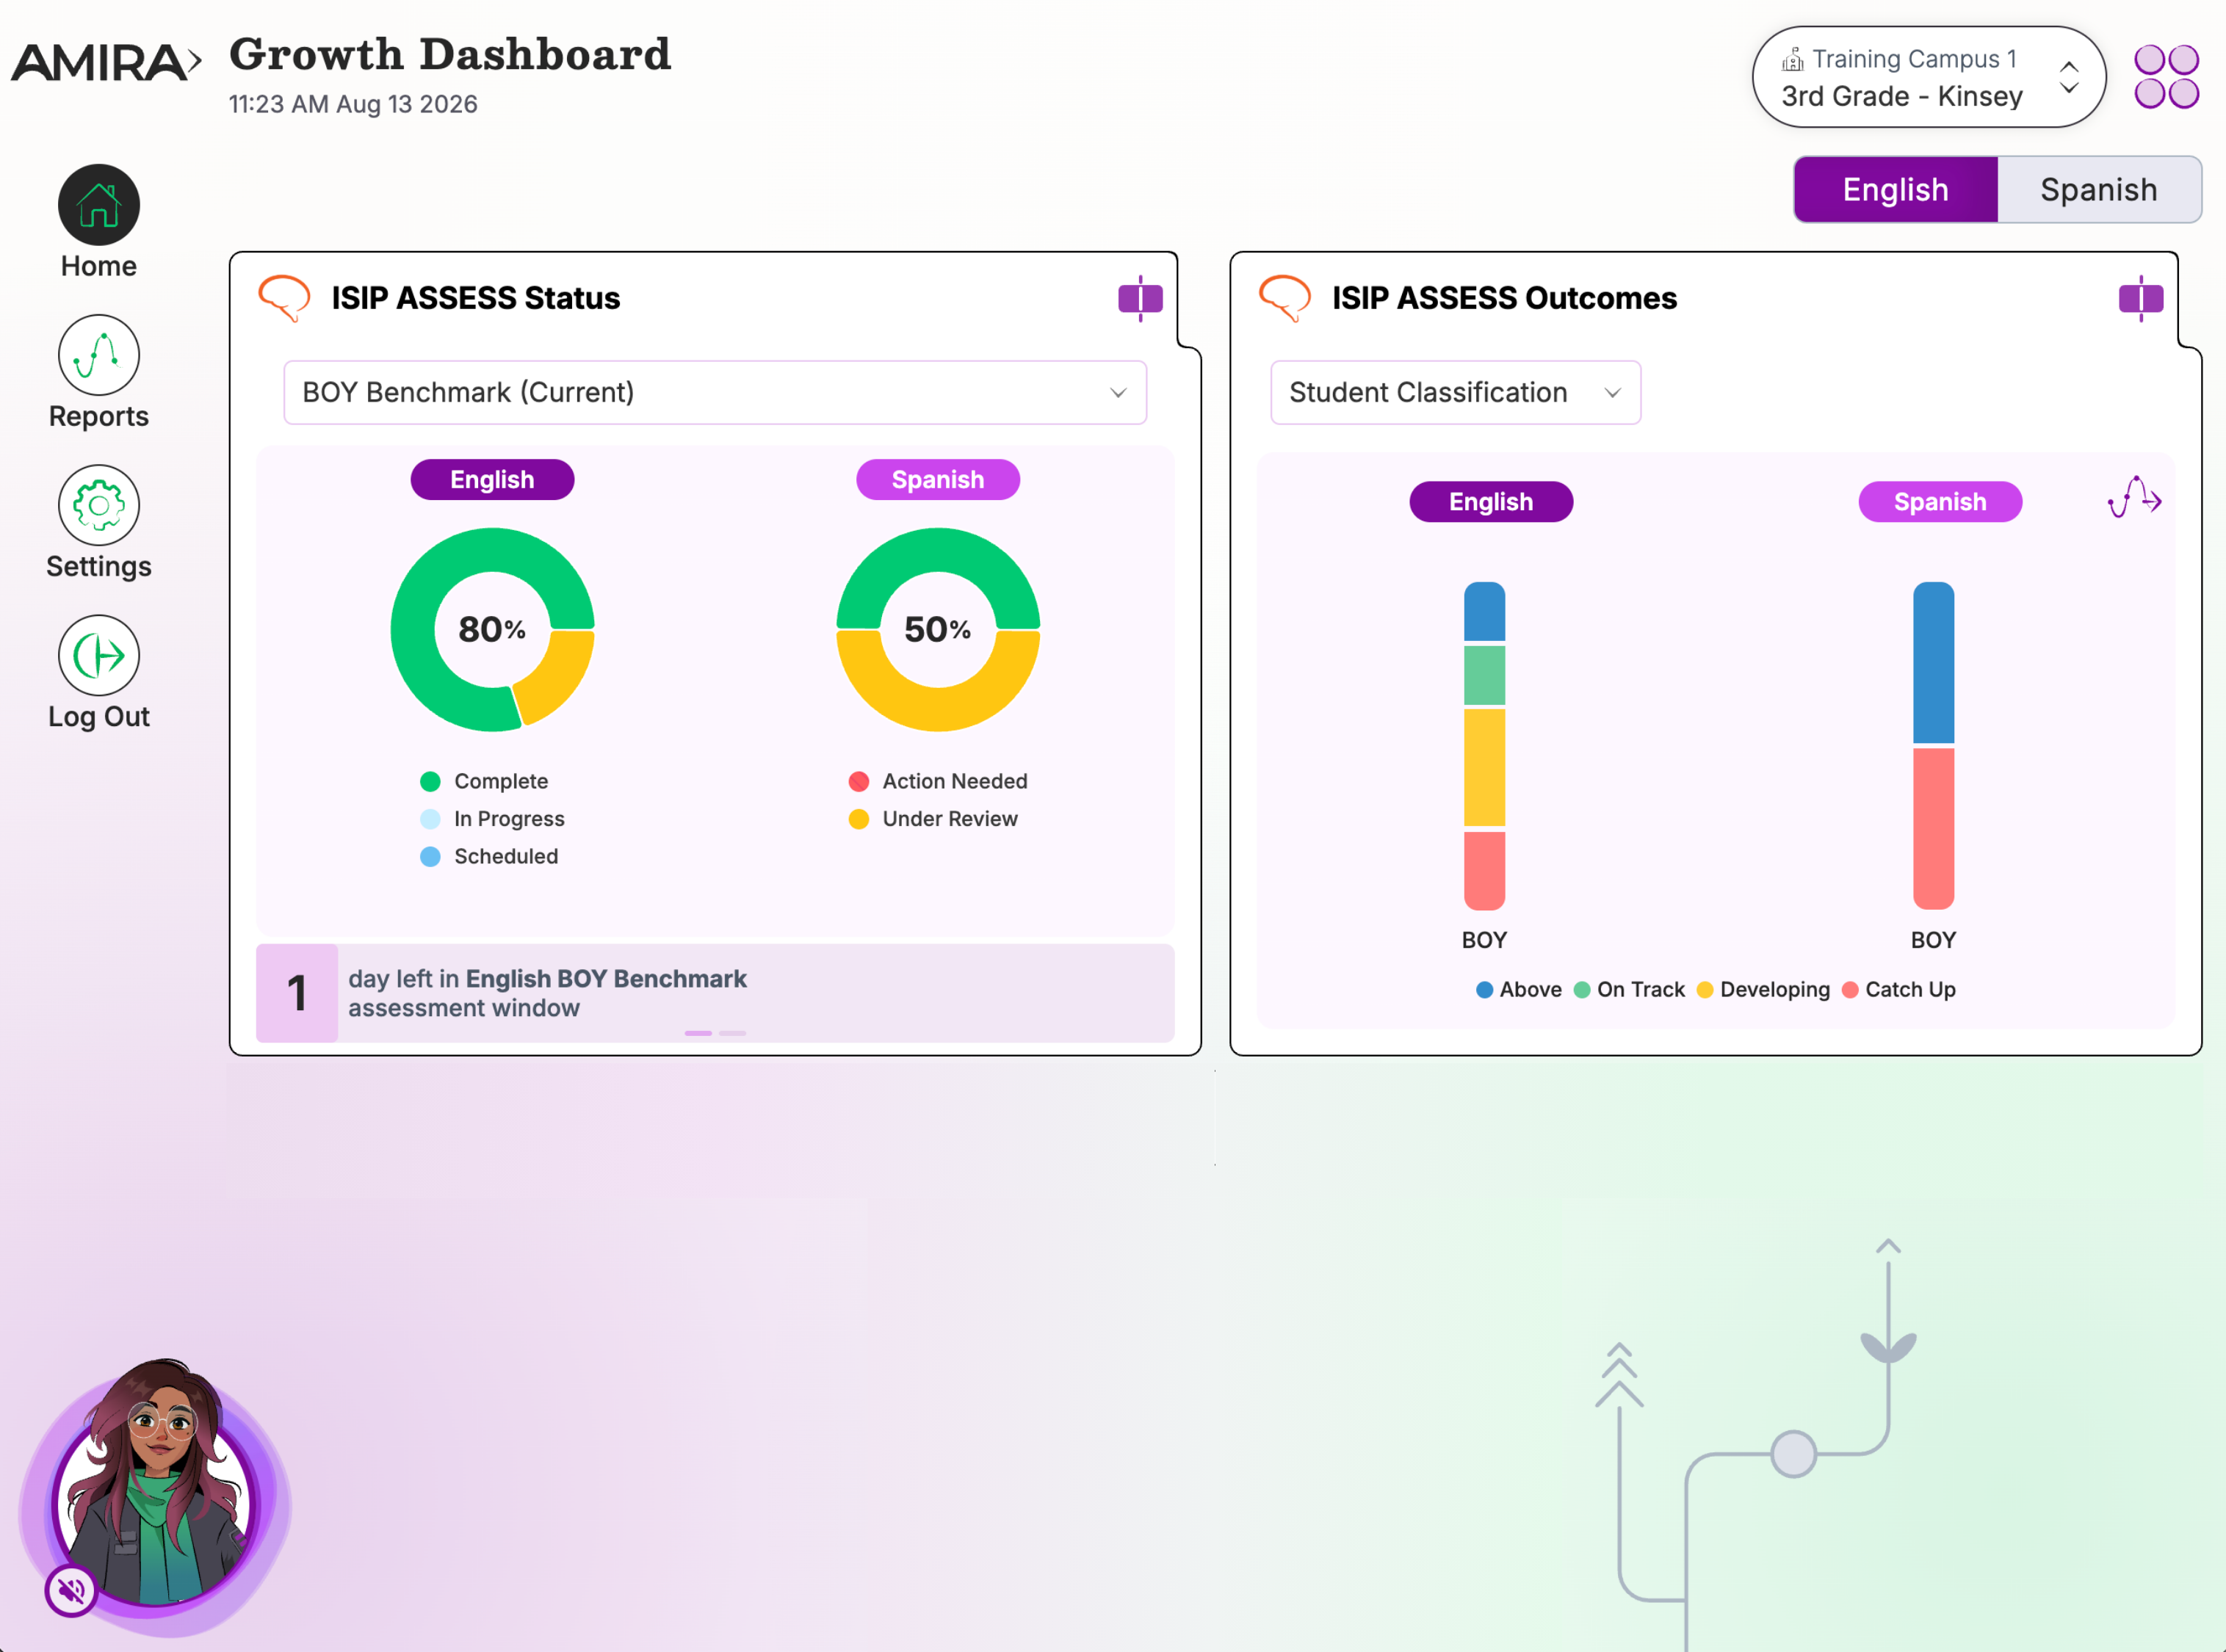Click the second banner pagination indicator

pos(732,1033)
